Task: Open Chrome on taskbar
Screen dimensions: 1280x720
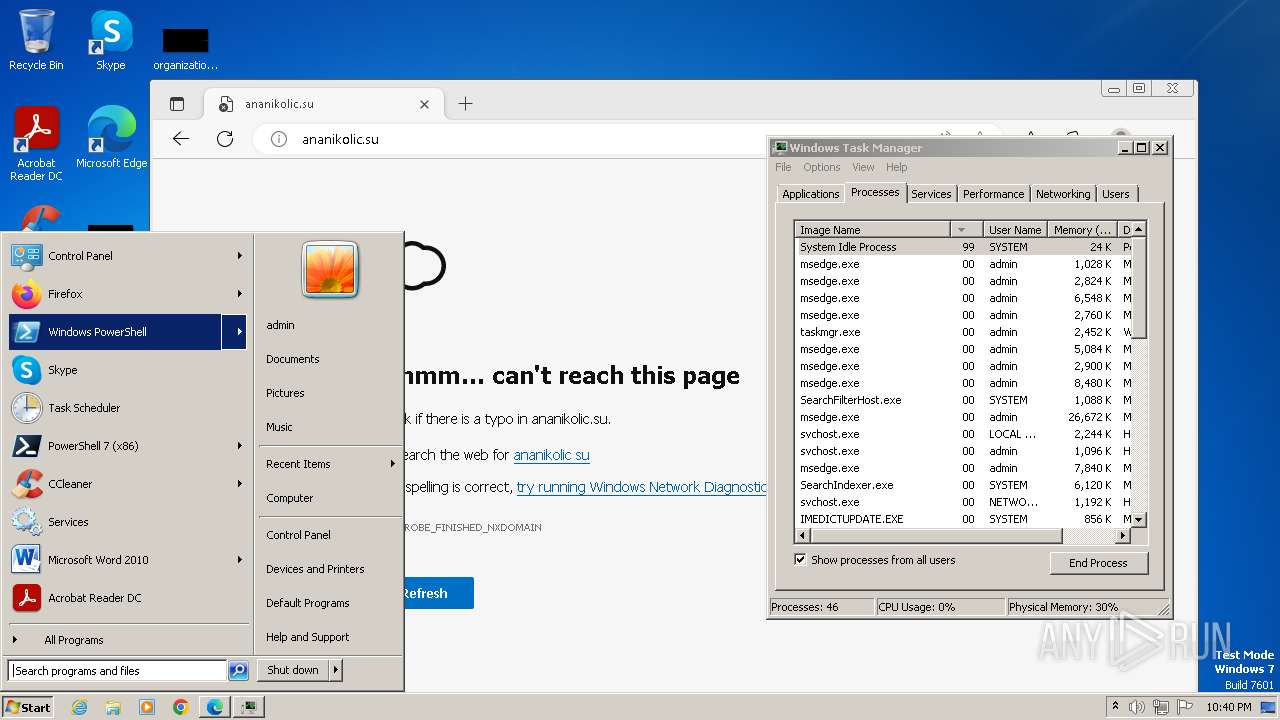Action: (x=181, y=707)
